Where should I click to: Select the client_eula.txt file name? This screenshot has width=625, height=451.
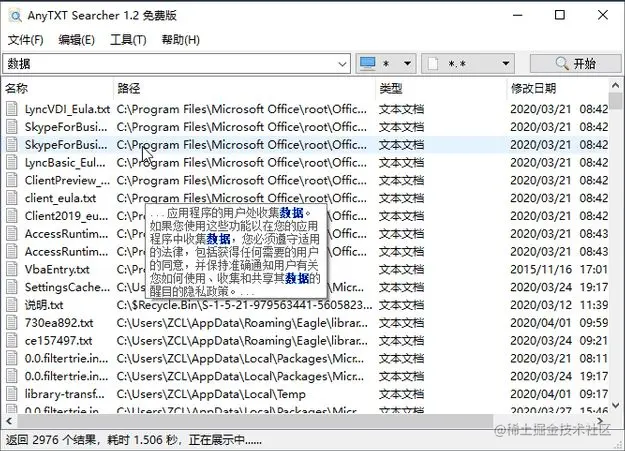tap(61, 198)
